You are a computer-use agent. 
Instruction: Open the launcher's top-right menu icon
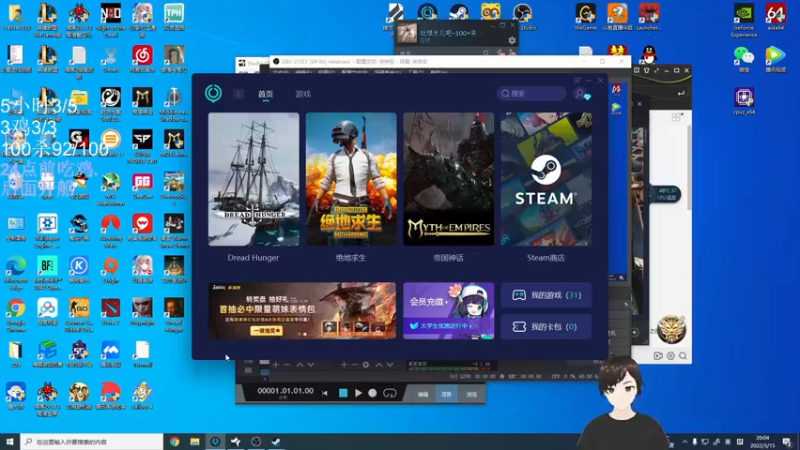(577, 81)
